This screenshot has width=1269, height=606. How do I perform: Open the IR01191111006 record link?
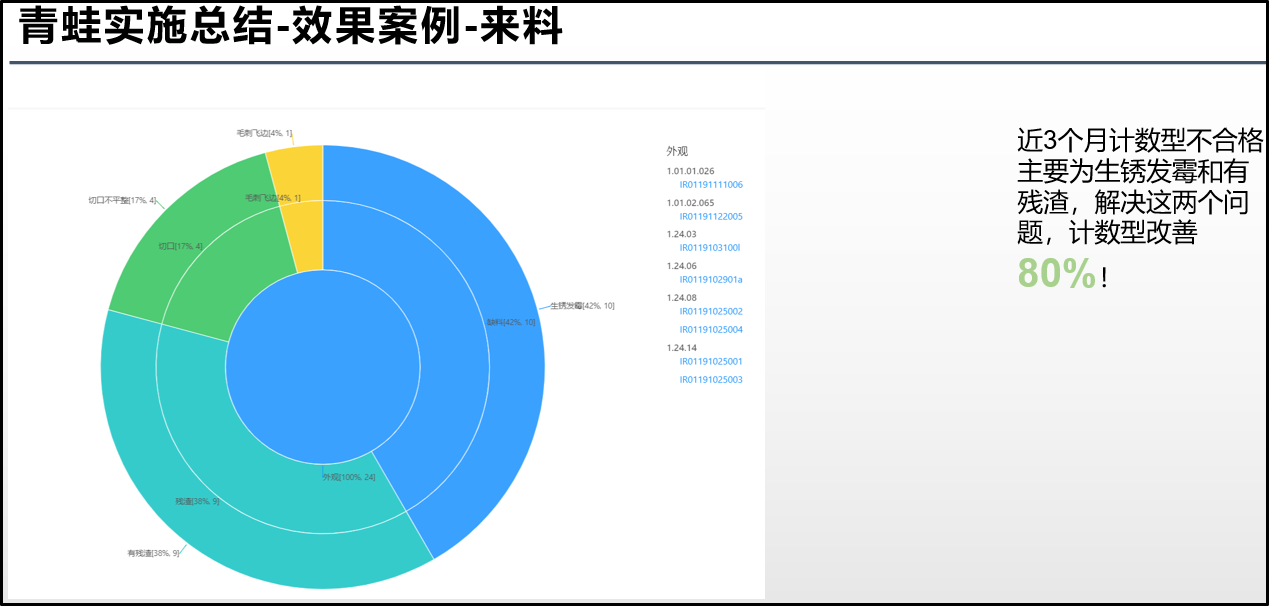point(711,185)
